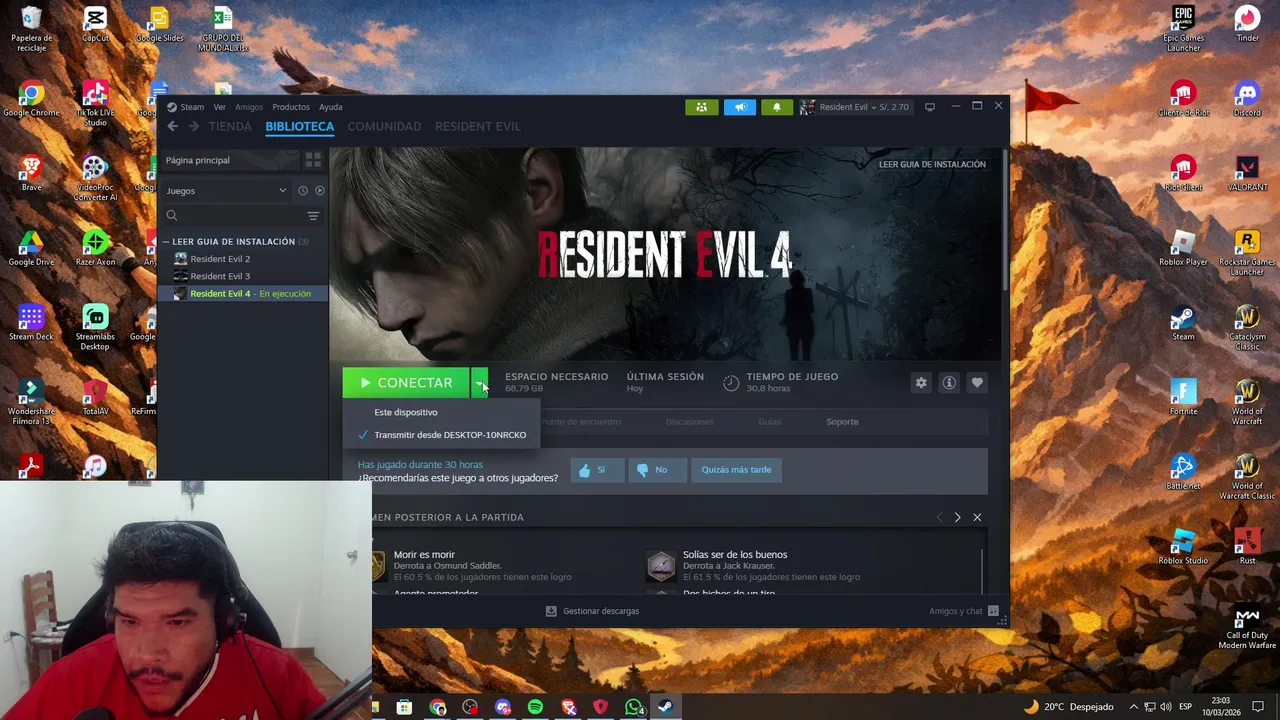Click the library search field
This screenshot has width=1280, height=720.
click(233, 215)
